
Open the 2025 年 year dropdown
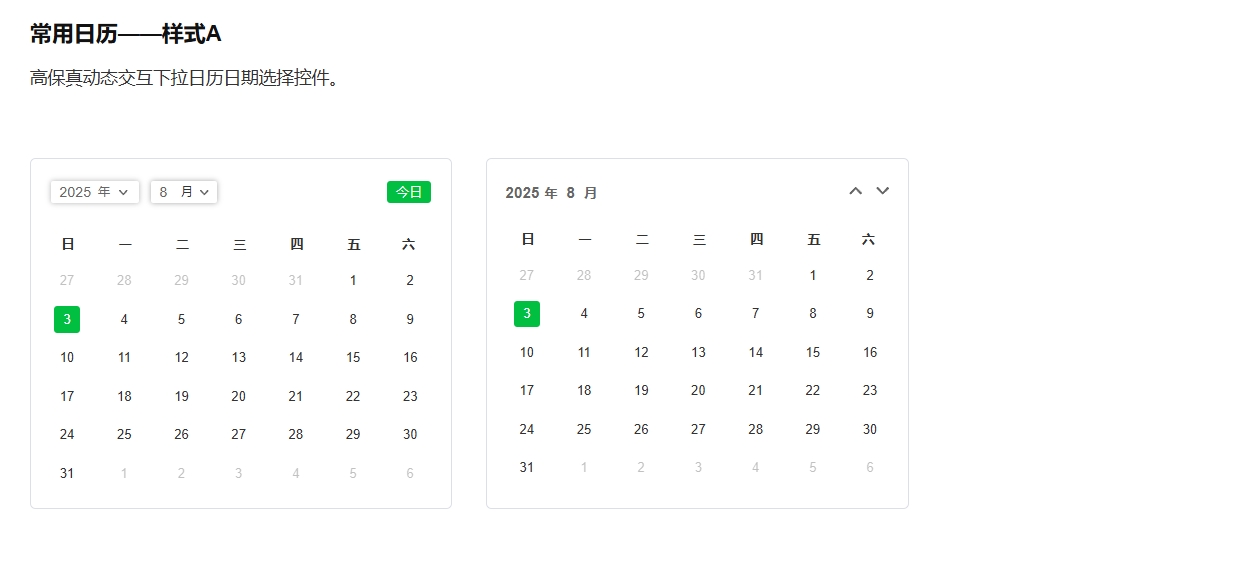pos(95,192)
